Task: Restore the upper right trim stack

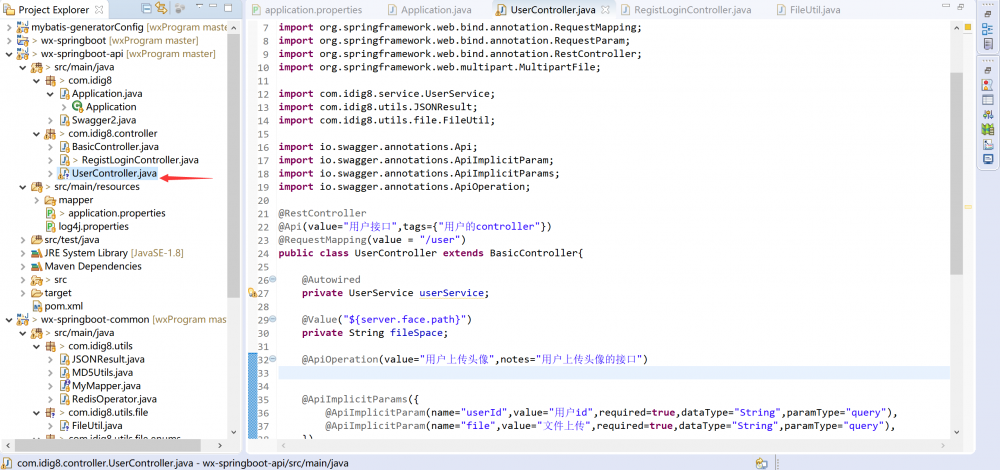Action: tap(987, 15)
